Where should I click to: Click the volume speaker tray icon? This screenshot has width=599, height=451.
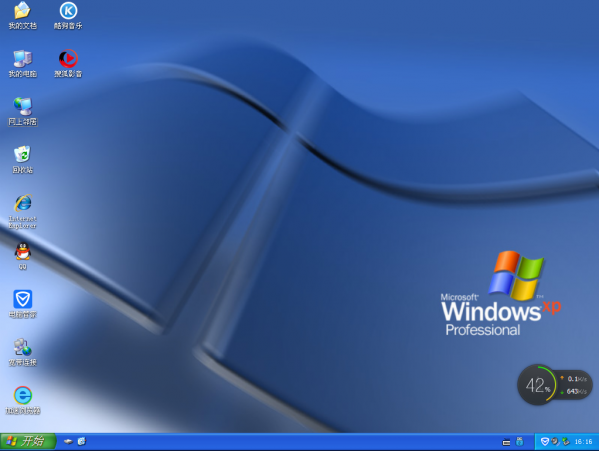tap(555, 442)
